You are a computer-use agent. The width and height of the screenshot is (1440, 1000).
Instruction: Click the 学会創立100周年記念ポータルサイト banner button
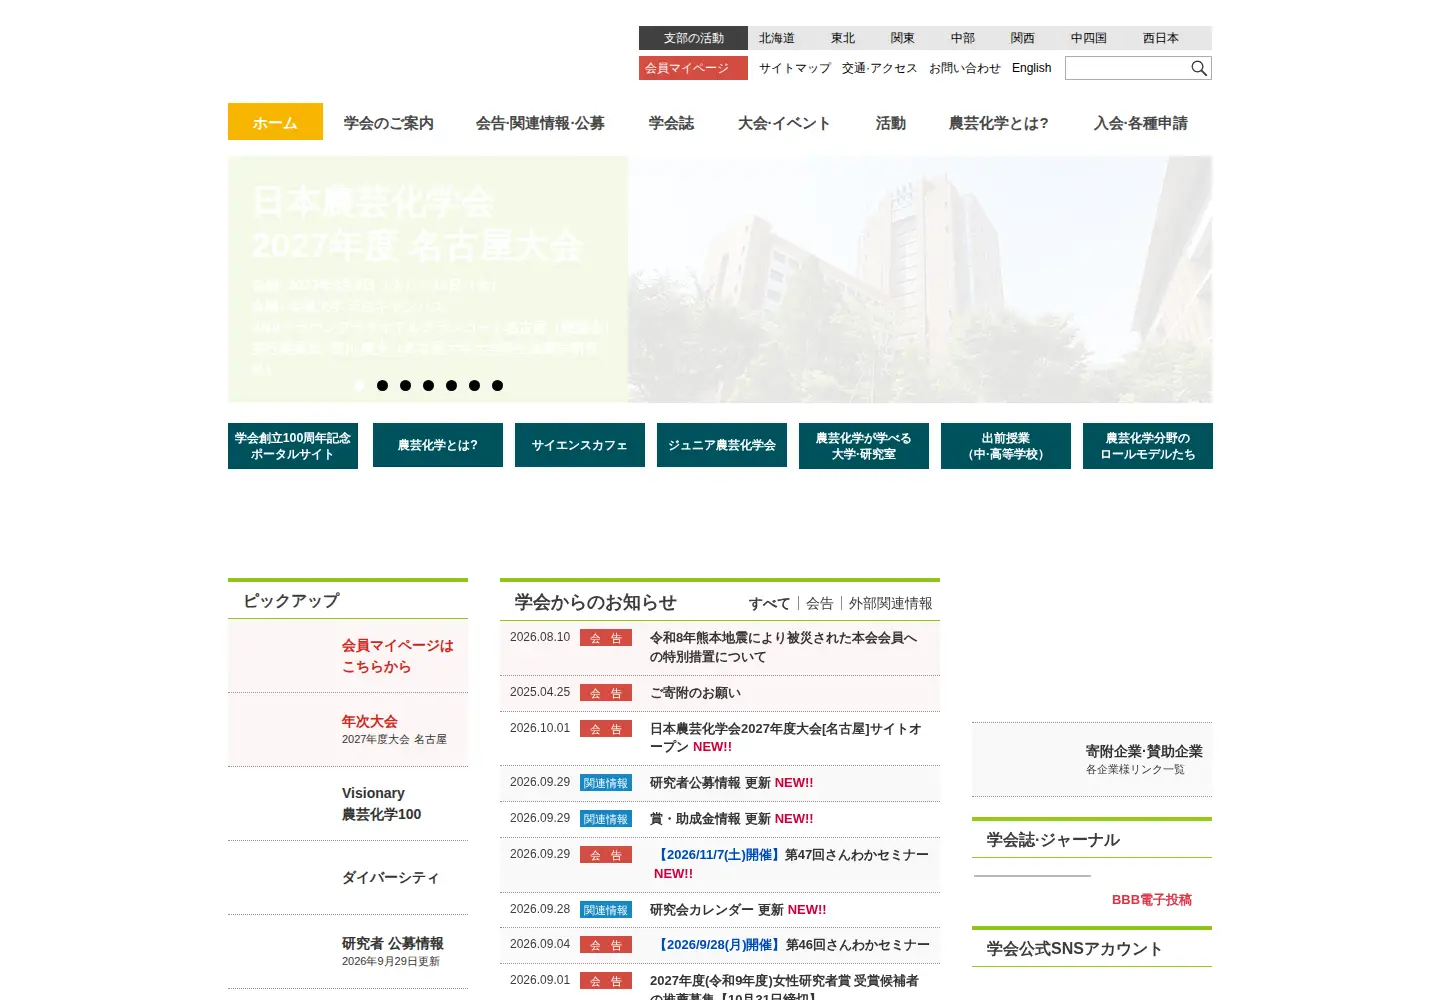[293, 446]
